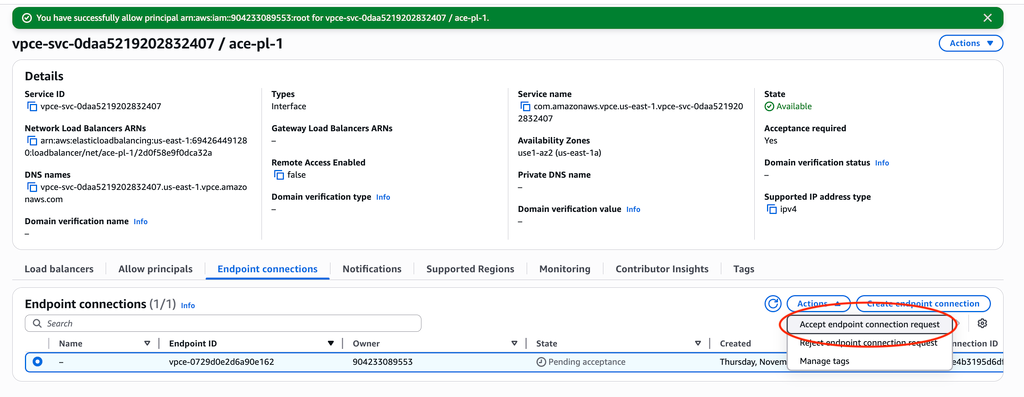Open table preferences gear icon
The height and width of the screenshot is (397, 1024).
click(982, 323)
